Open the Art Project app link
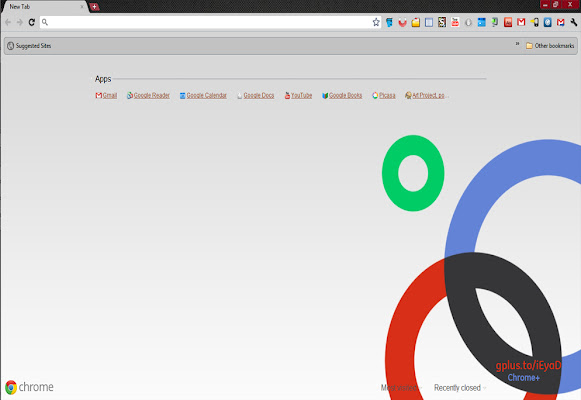This screenshot has height=400, width=581. pyautogui.click(x=427, y=96)
